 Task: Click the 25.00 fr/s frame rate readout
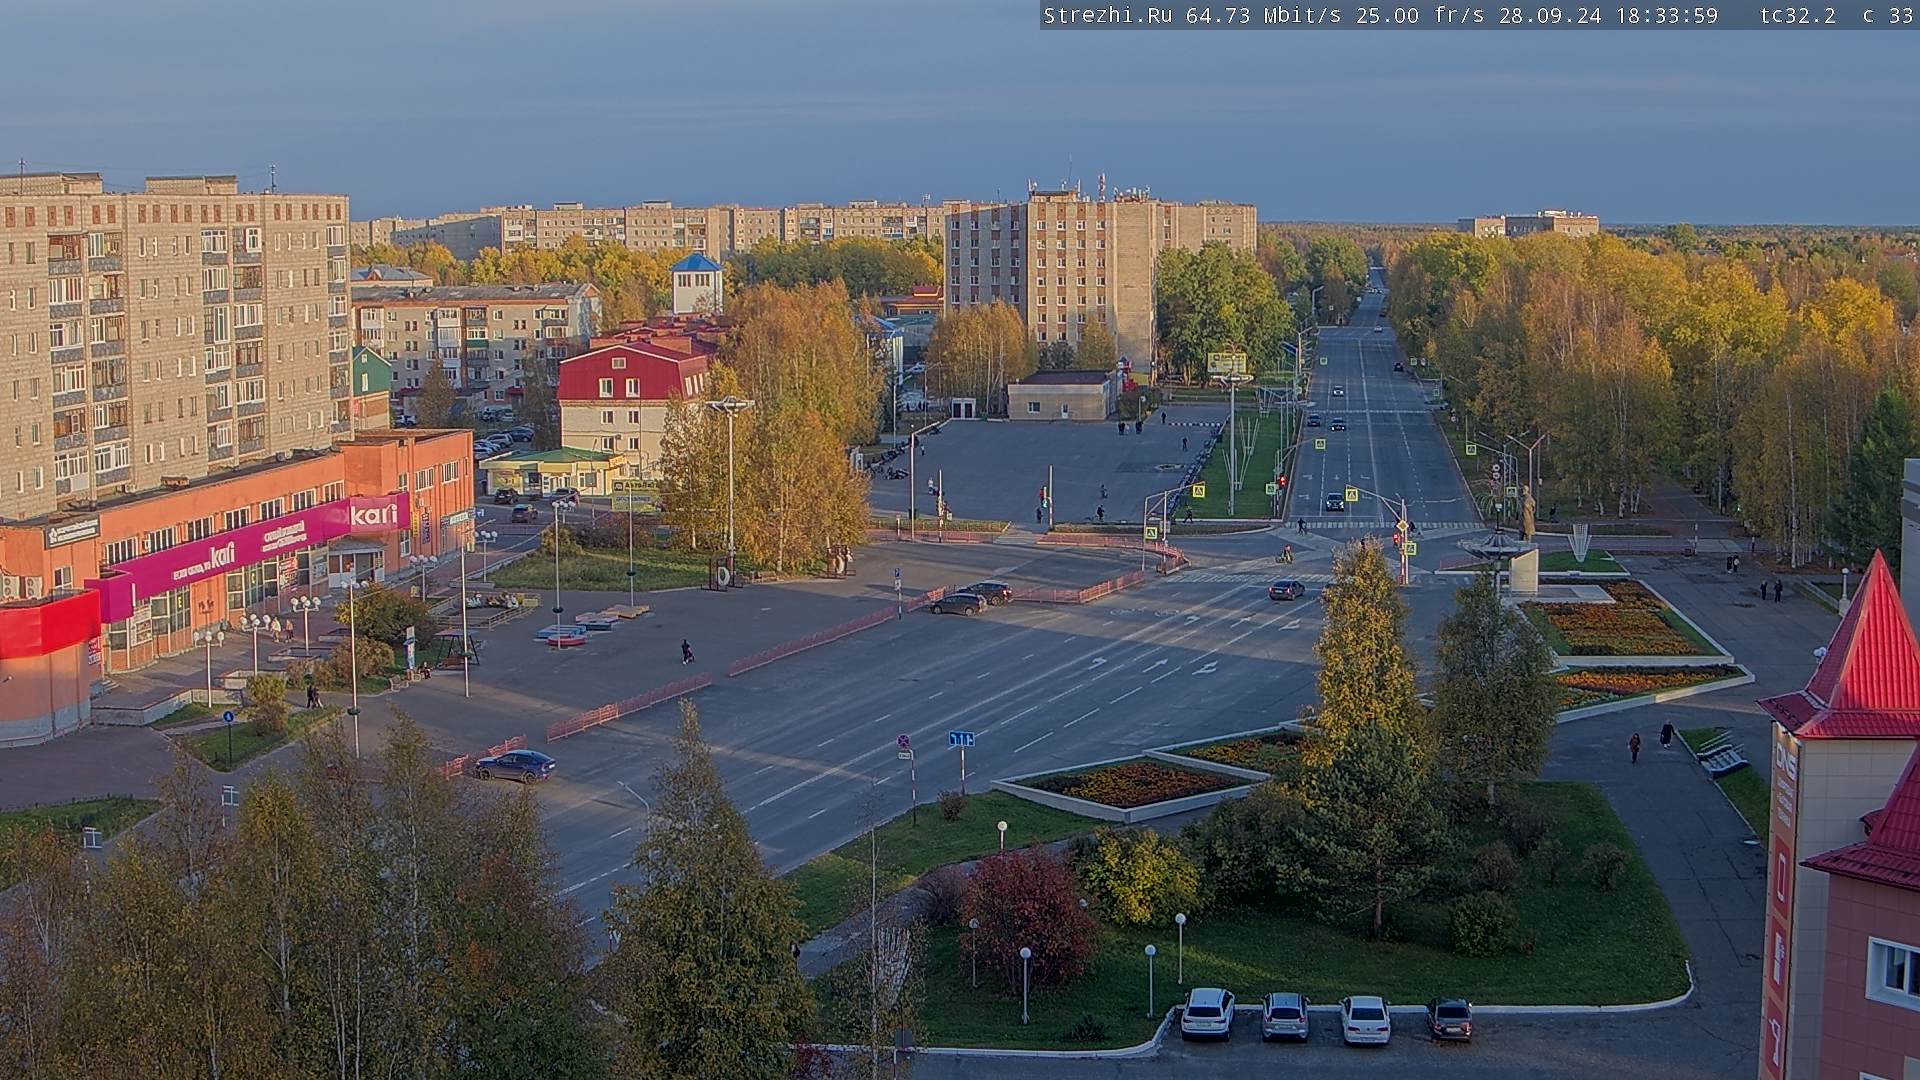click(x=1420, y=15)
